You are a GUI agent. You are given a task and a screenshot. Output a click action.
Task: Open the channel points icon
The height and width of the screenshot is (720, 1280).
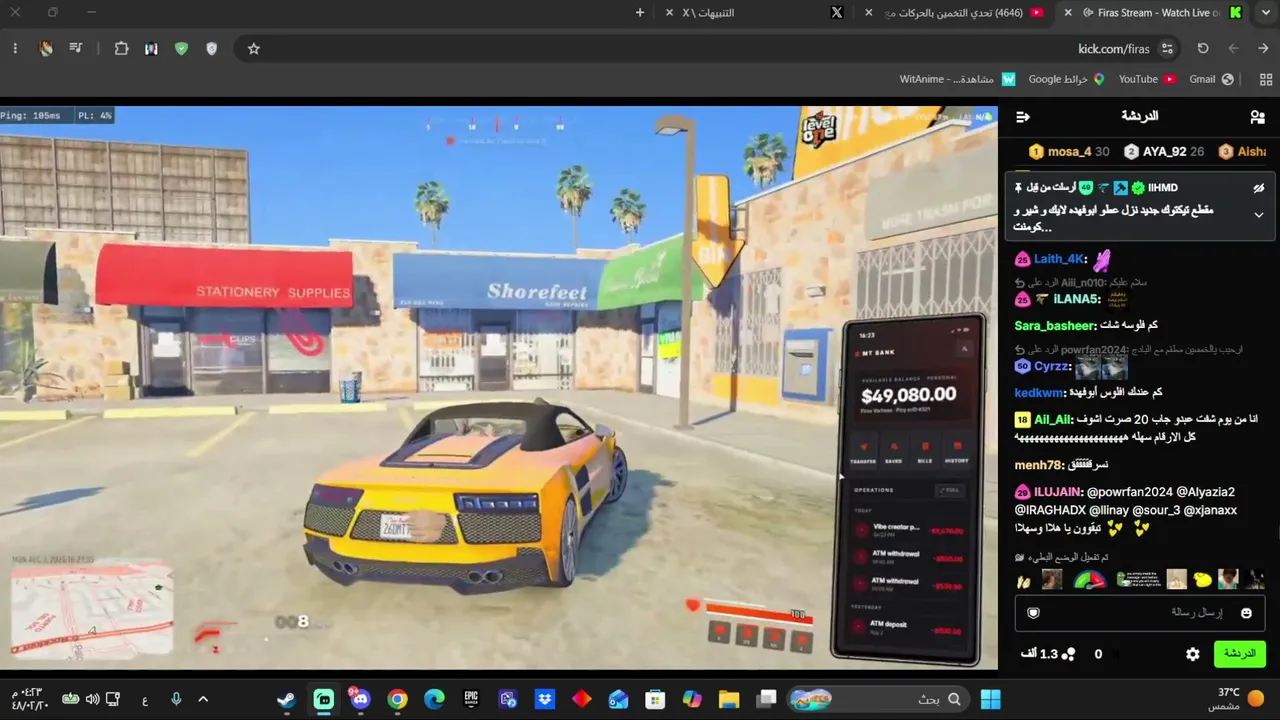click(1069, 654)
